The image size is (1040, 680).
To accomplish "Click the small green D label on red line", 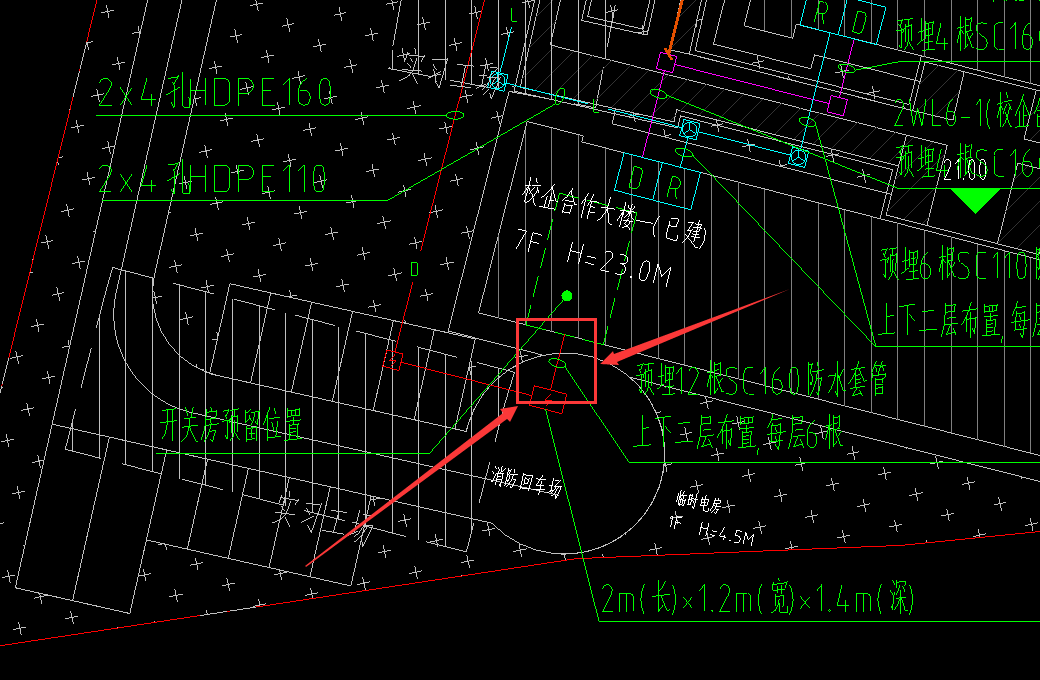I will click(415, 269).
